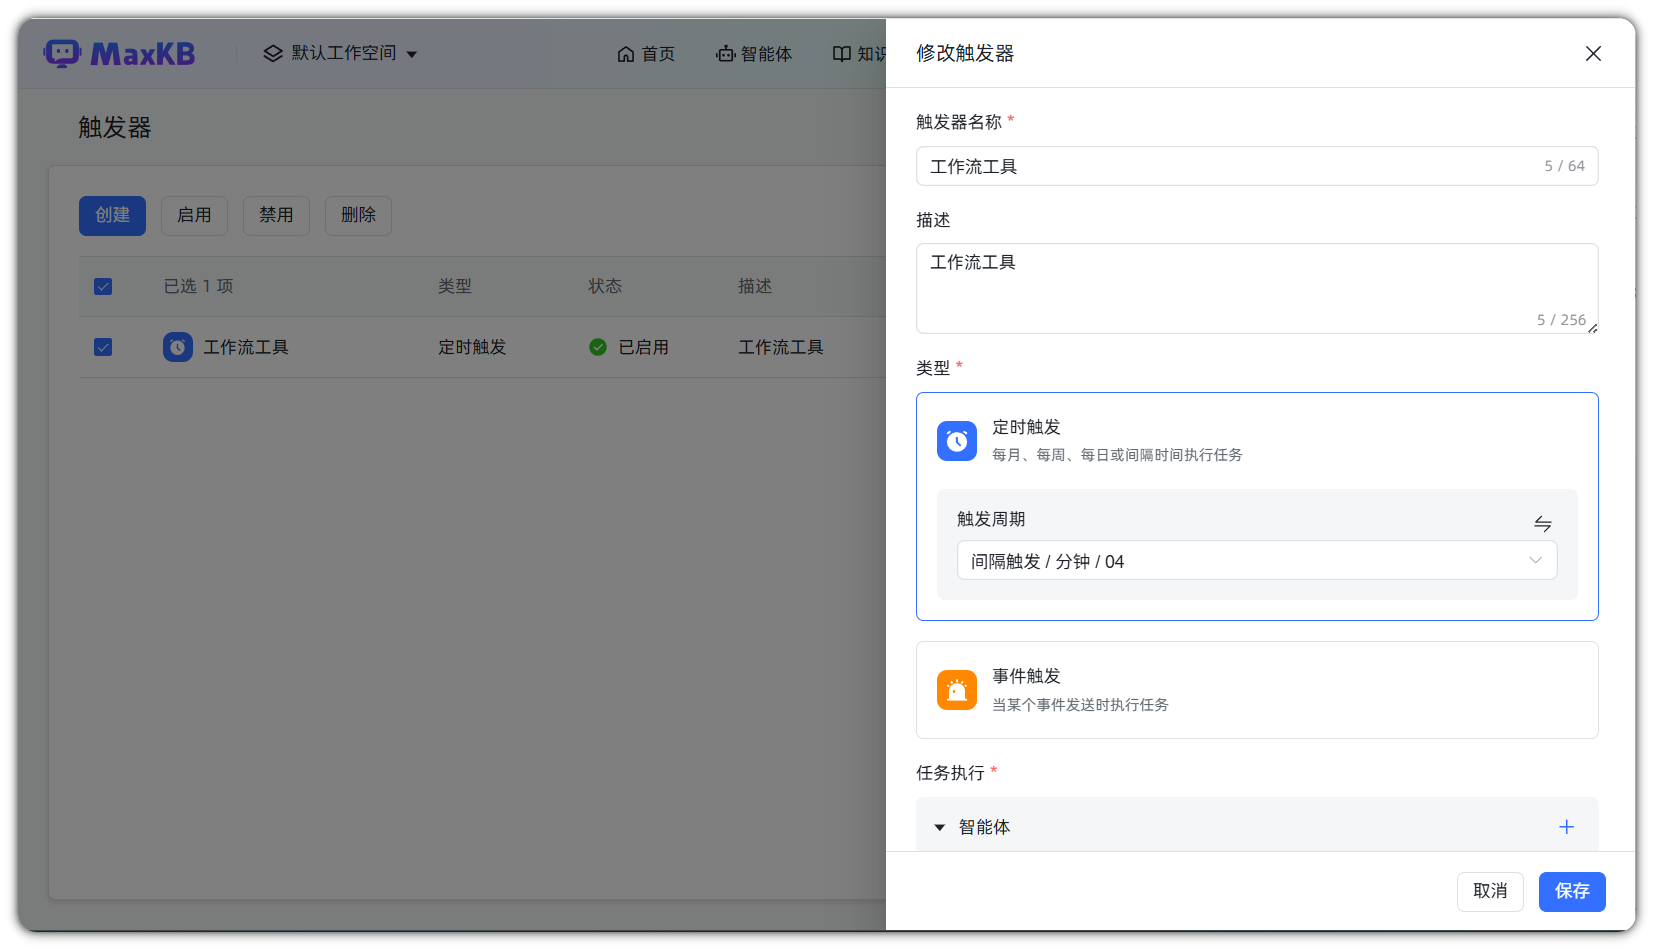Click the 删除 delete button

pyautogui.click(x=358, y=215)
